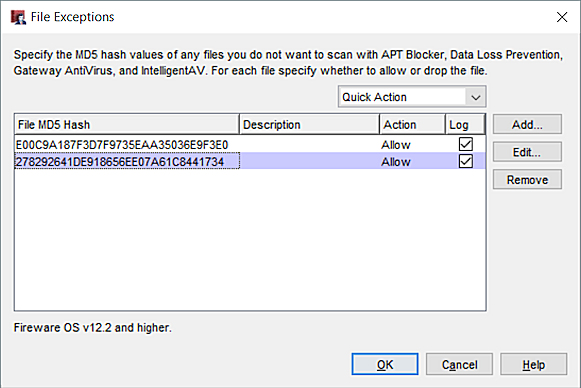
Task: Click the Log column header
Action: [x=465, y=125]
